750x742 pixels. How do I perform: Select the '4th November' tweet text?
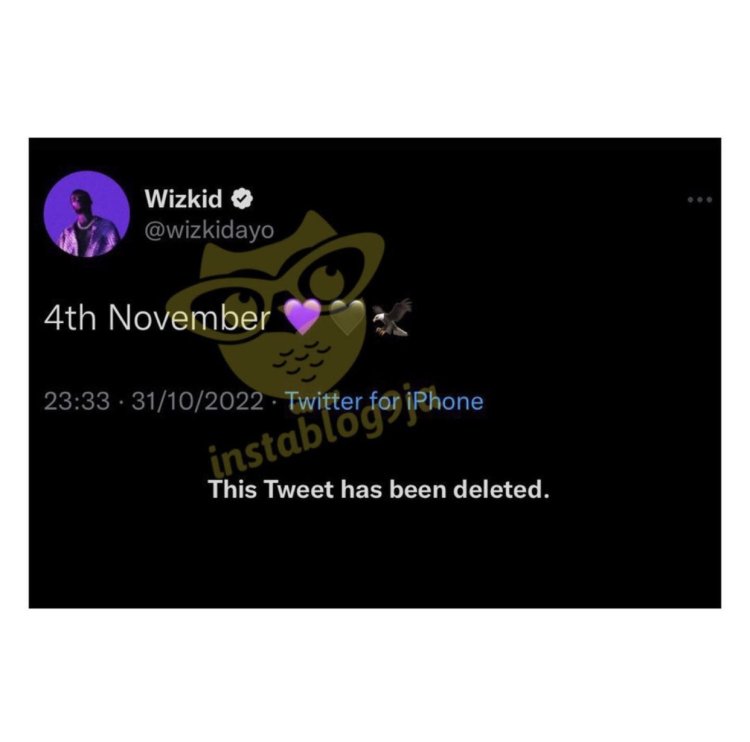157,318
